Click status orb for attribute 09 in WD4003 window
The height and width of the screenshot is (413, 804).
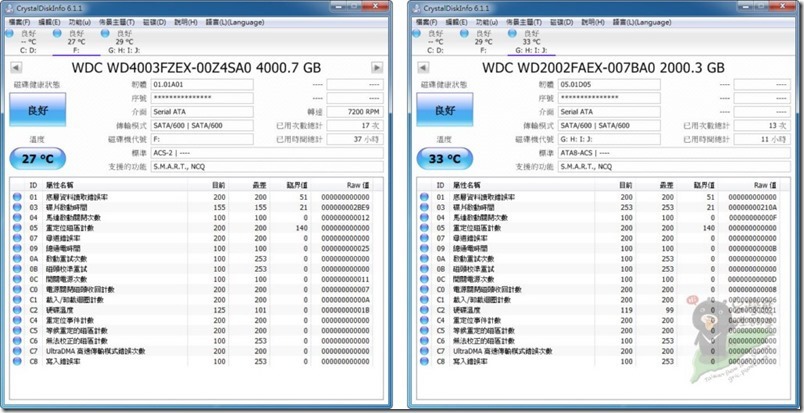(x=17, y=248)
